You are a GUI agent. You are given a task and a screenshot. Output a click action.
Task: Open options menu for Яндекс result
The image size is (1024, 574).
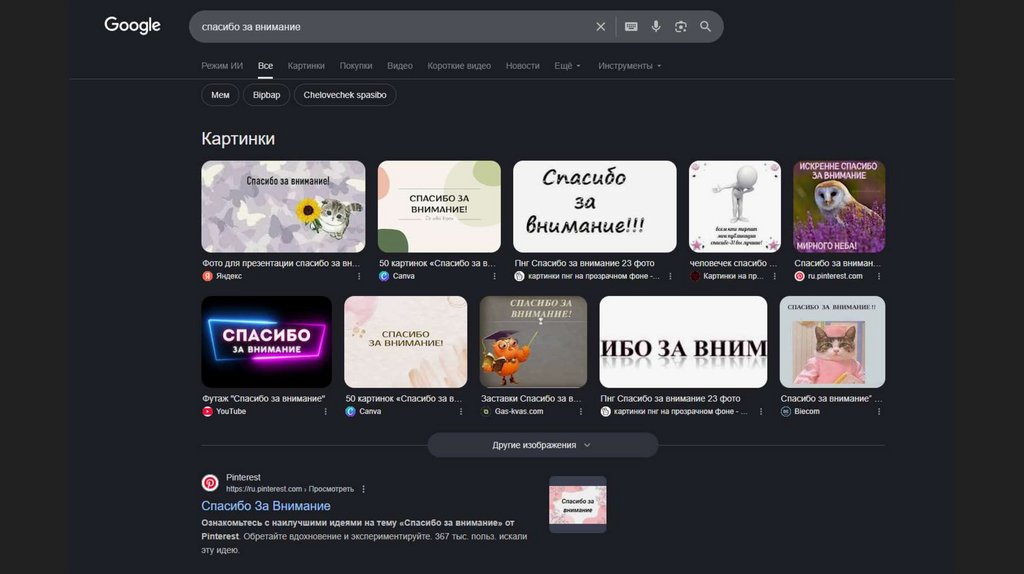359,276
